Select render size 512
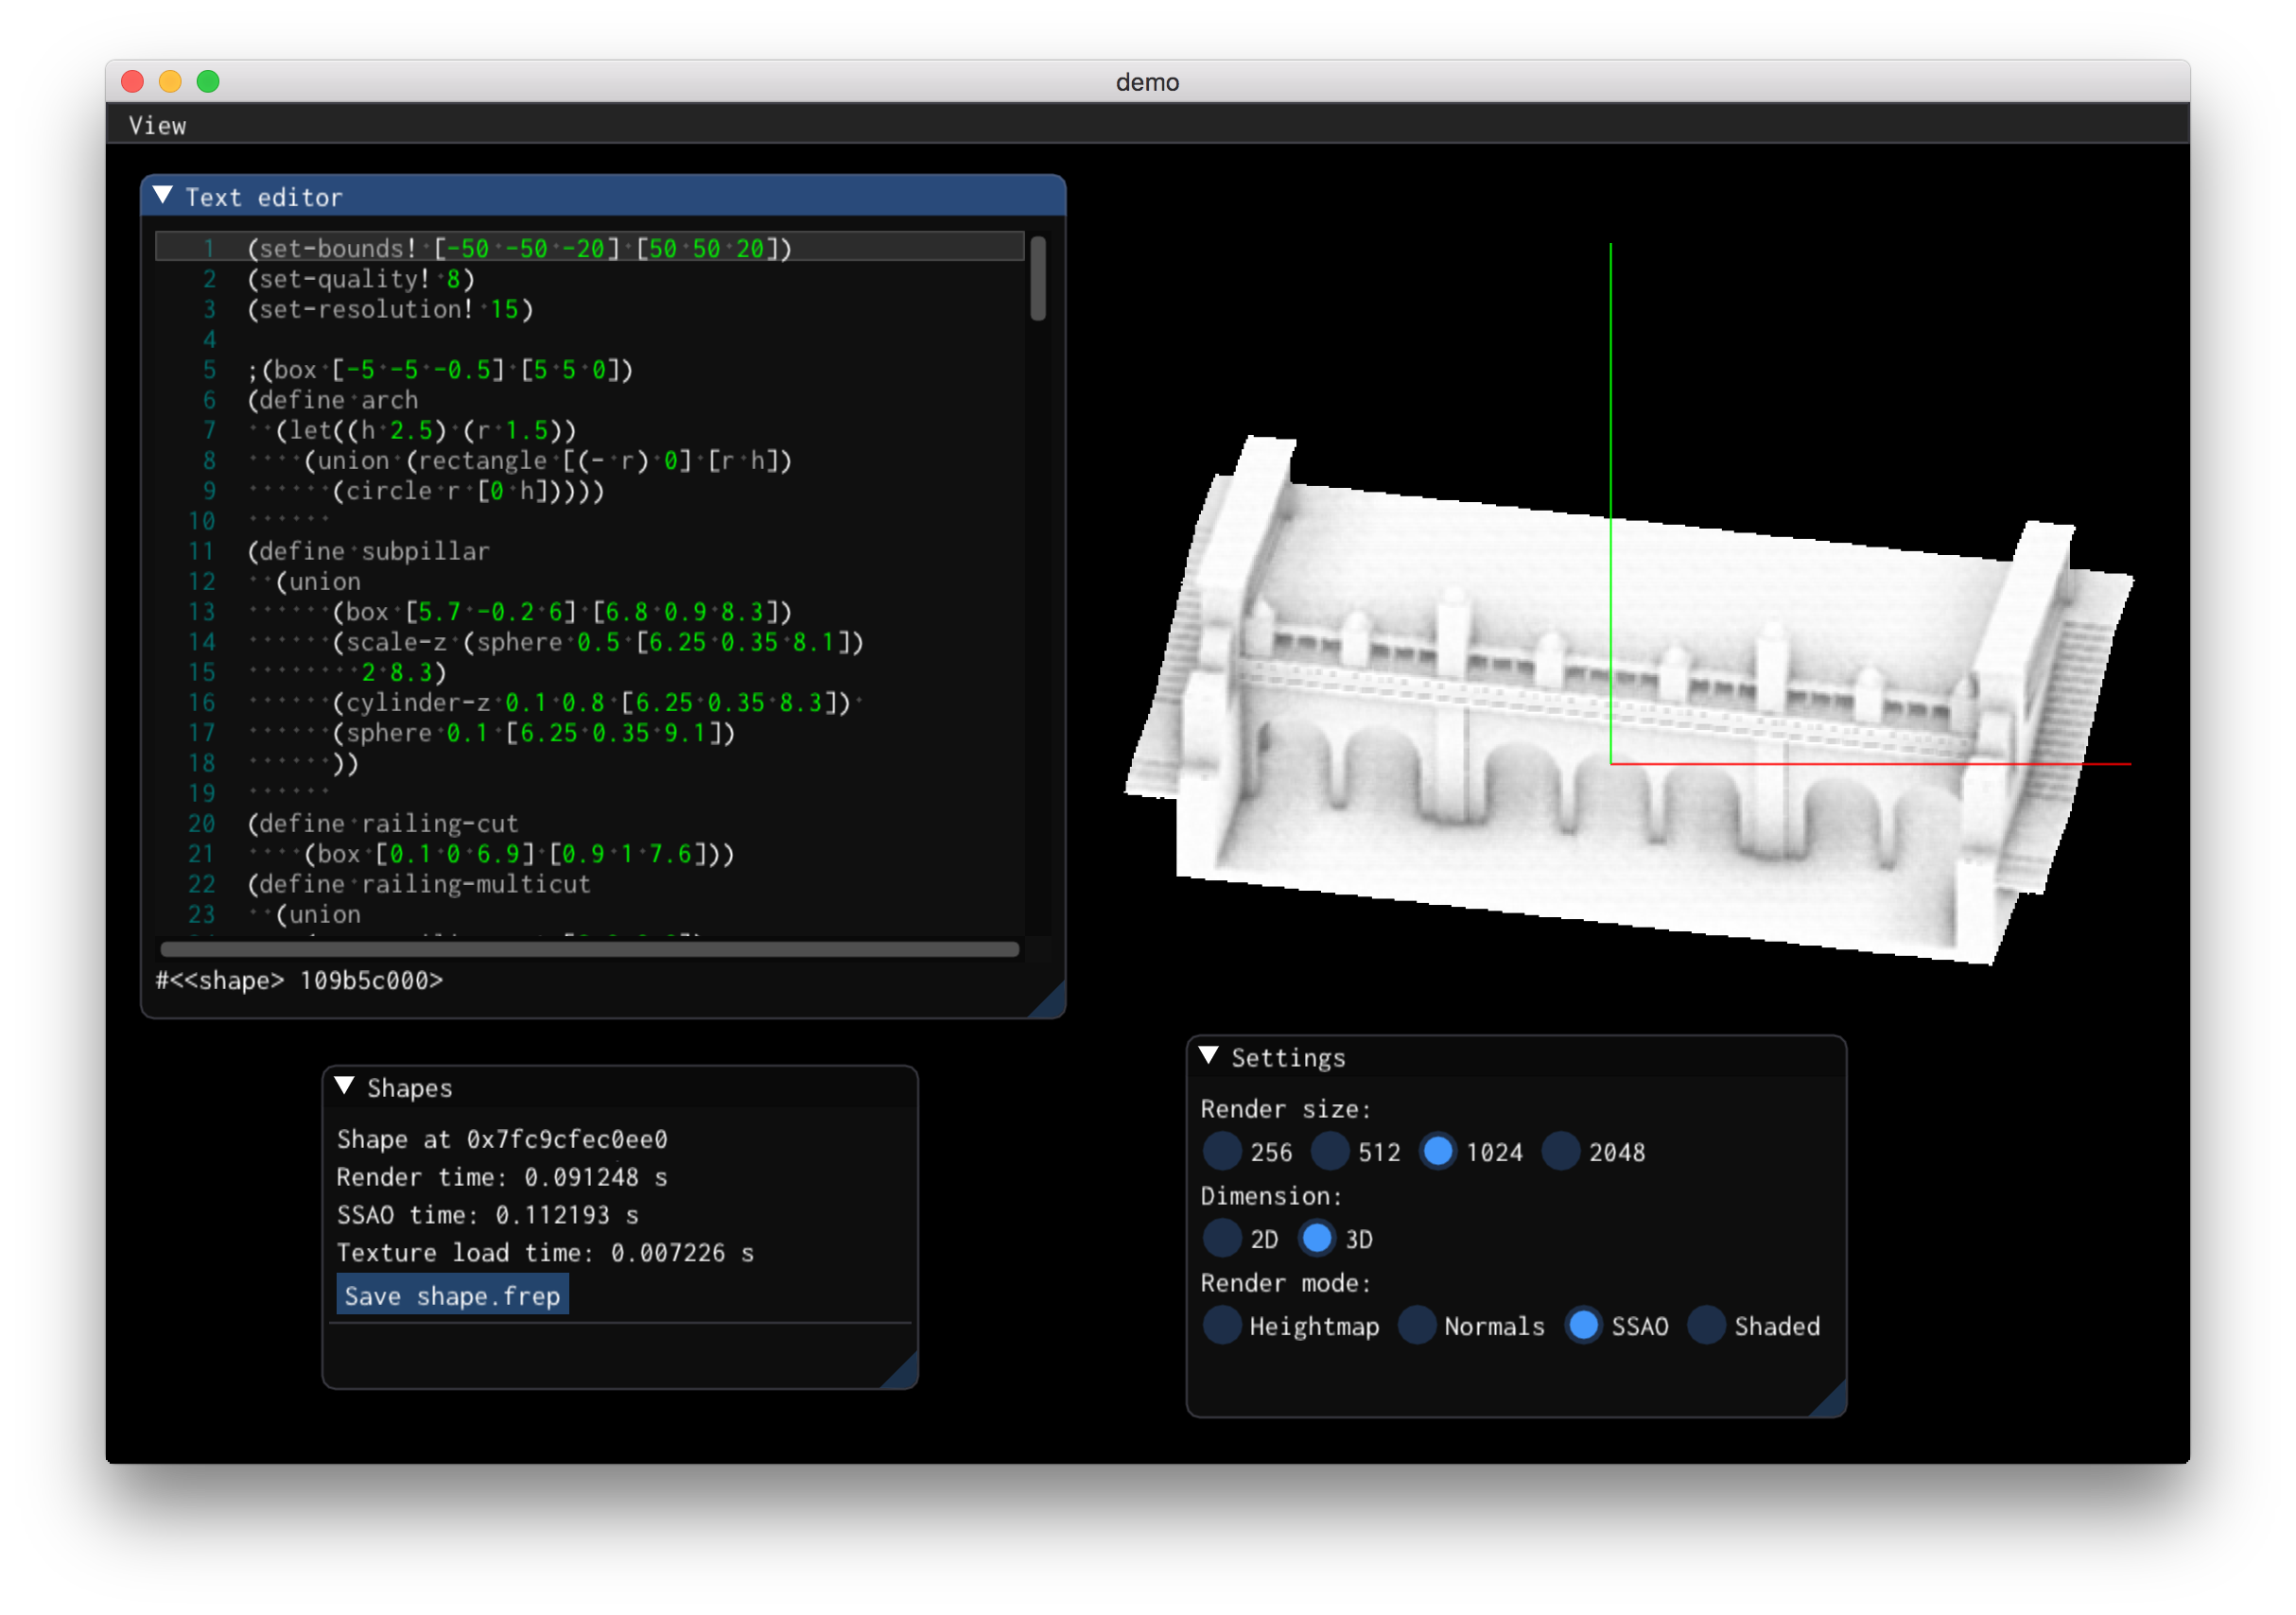This screenshot has width=2296, height=1615. point(1330,1151)
